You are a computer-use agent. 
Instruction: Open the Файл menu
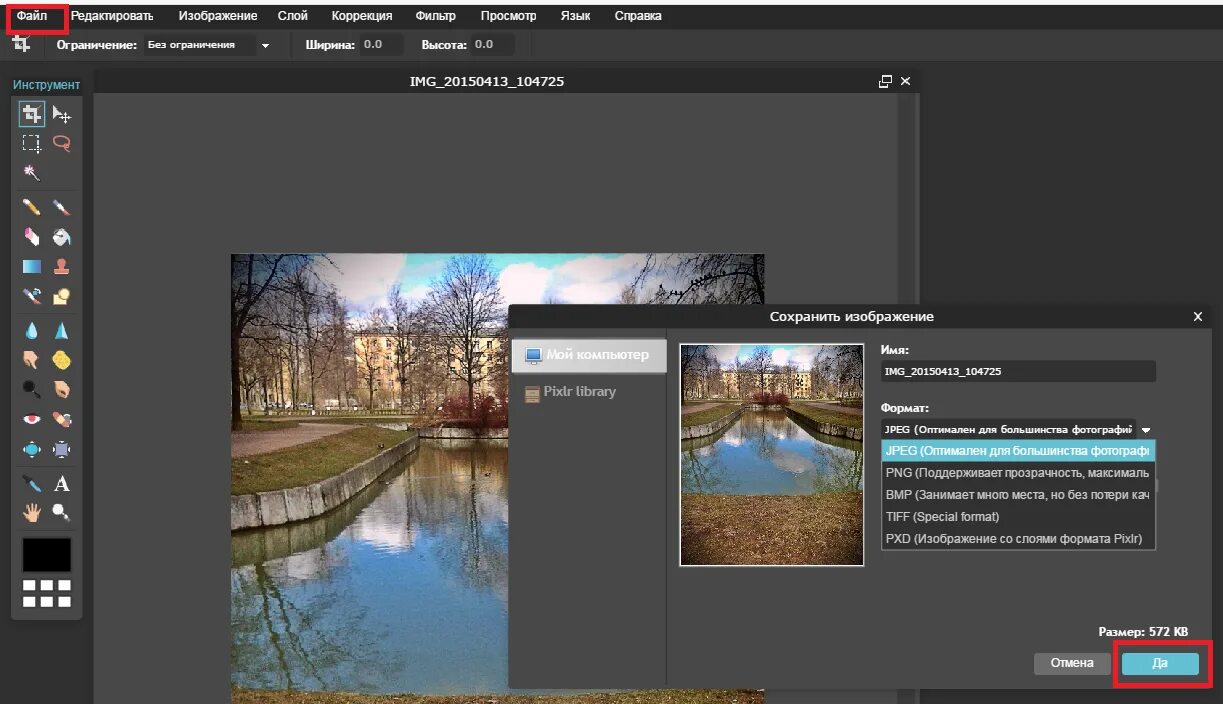32,16
